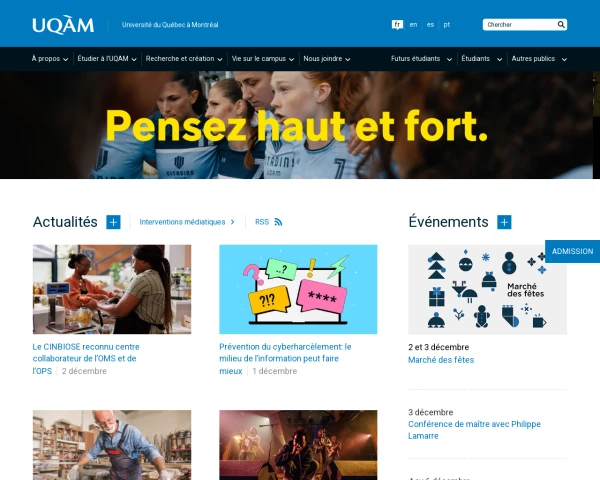Screen dimensions: 600x480
Task: Open the Recherche et création menu
Action: tap(184, 59)
